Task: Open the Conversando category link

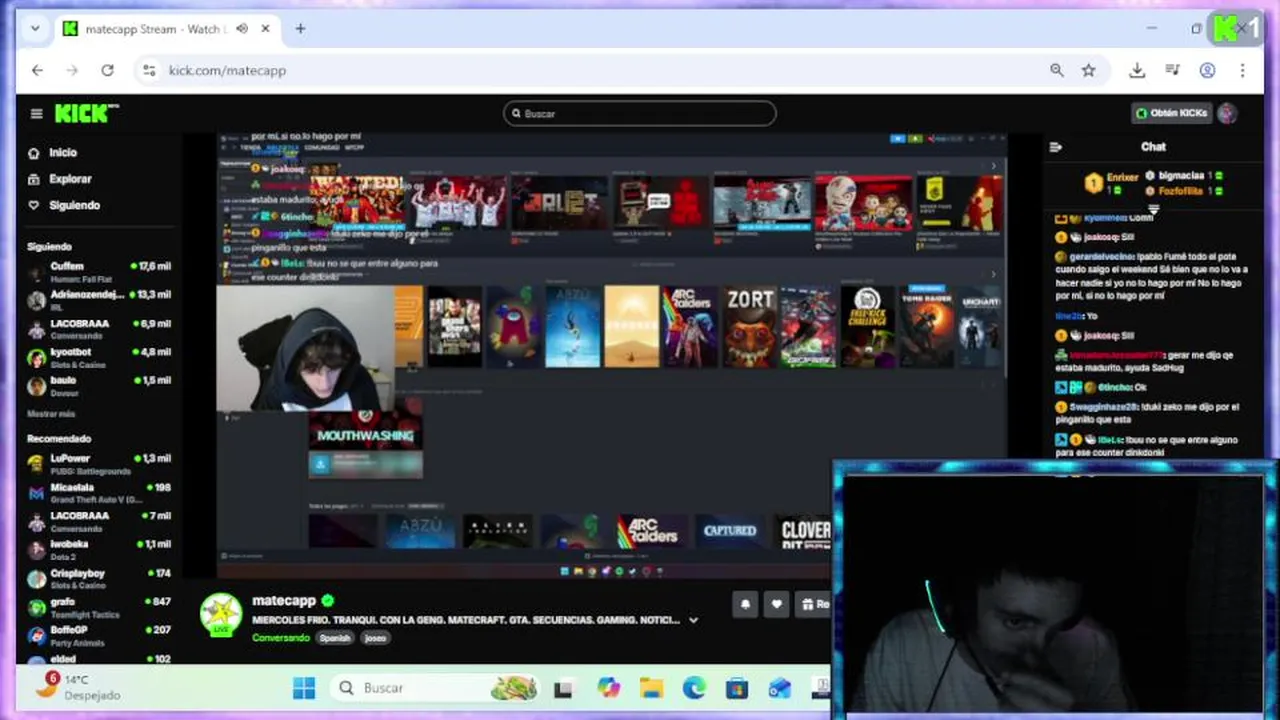Action: click(x=280, y=638)
